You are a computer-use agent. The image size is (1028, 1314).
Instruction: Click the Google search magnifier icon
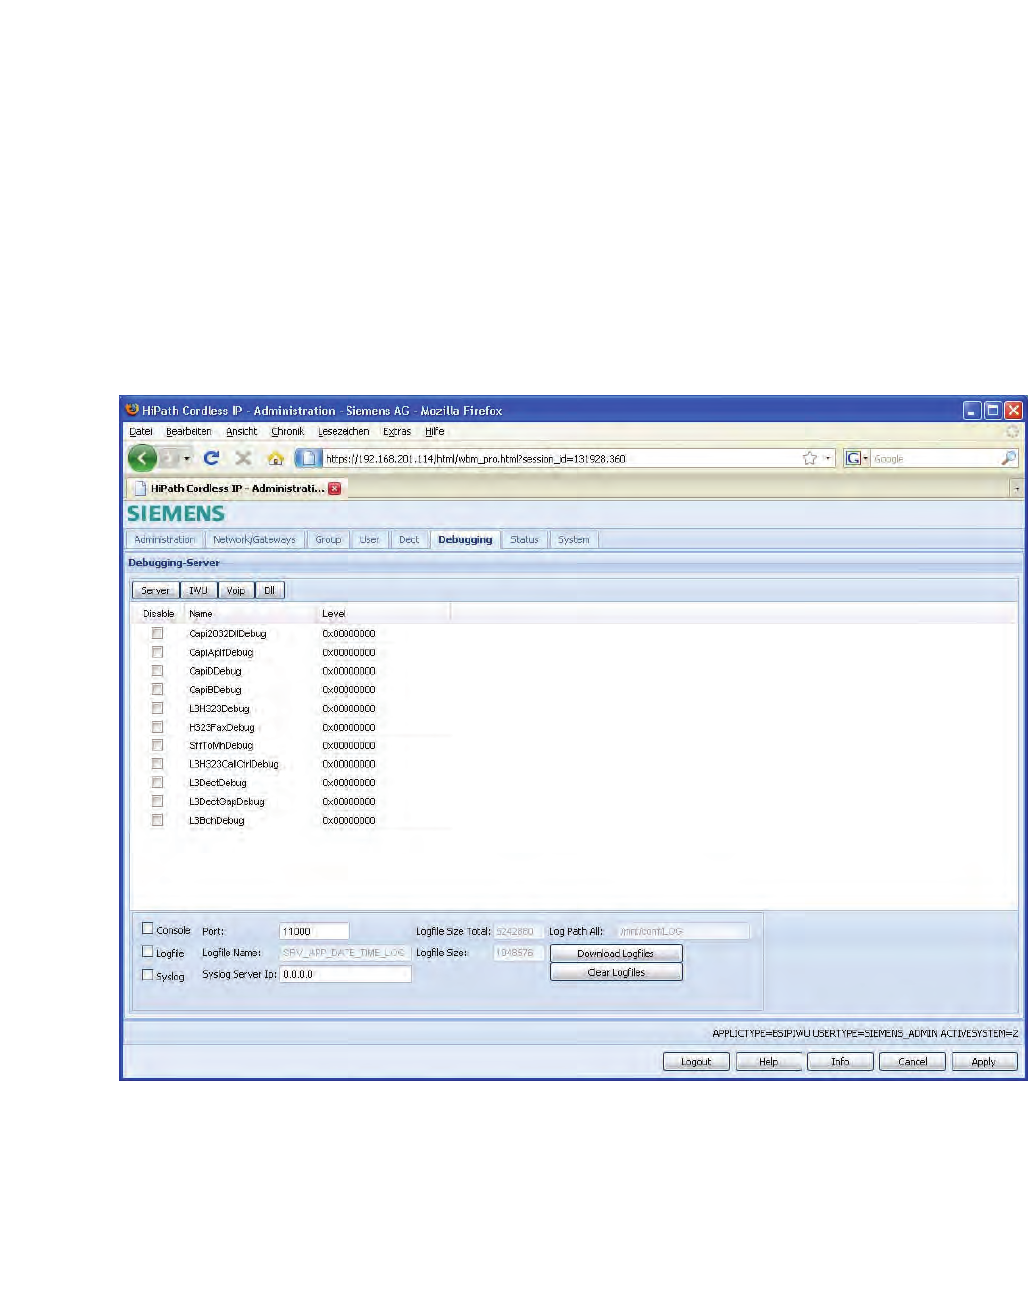click(1009, 458)
